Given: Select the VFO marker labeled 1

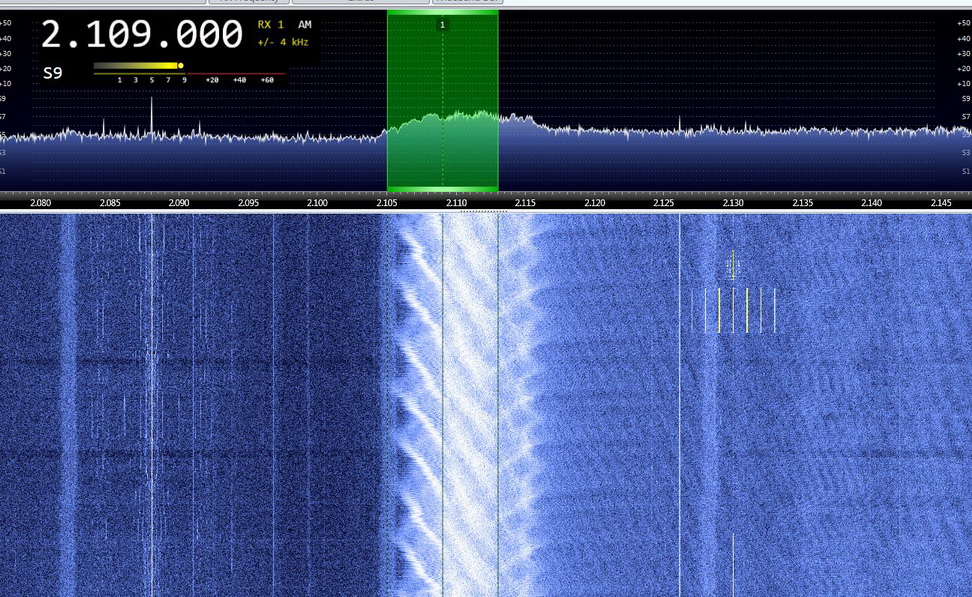Looking at the screenshot, I should click(442, 25).
